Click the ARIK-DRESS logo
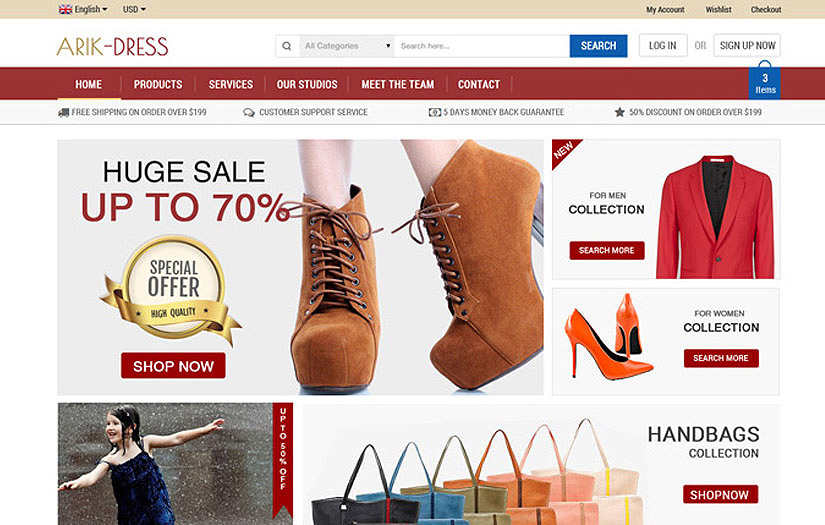 (112, 46)
